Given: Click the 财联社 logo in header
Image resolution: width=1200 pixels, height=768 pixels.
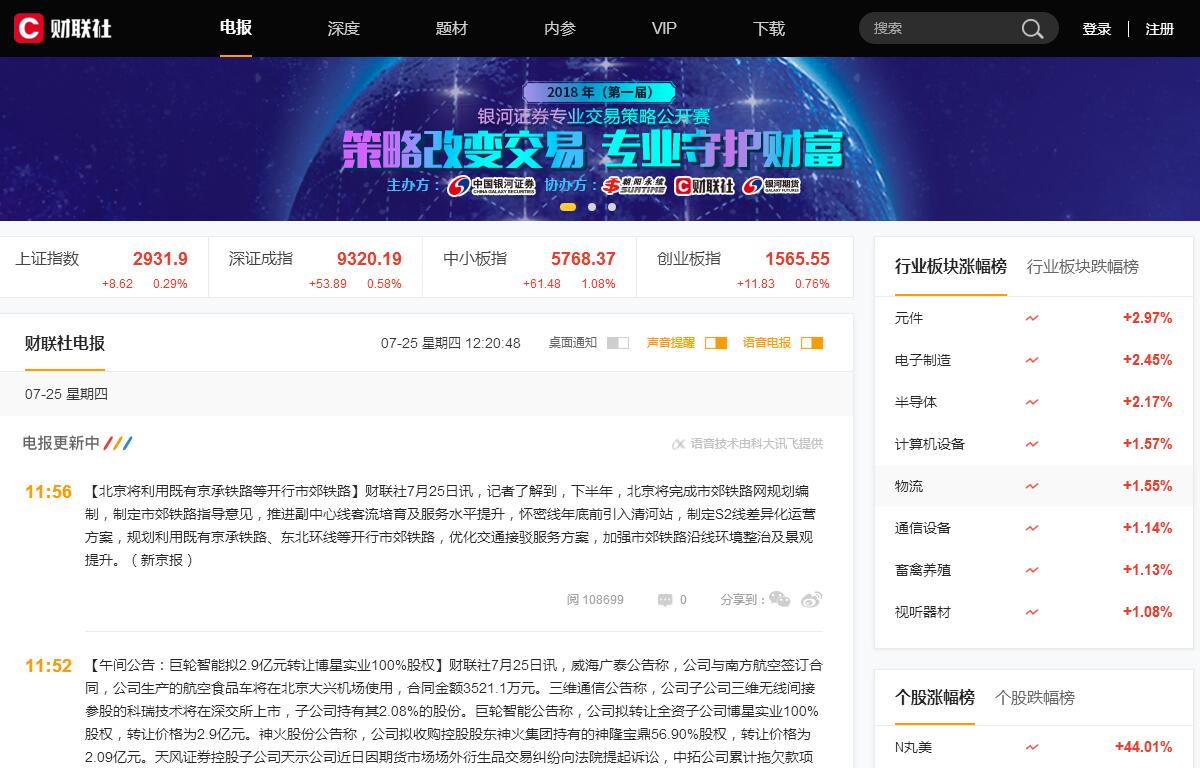Looking at the screenshot, I should (63, 28).
